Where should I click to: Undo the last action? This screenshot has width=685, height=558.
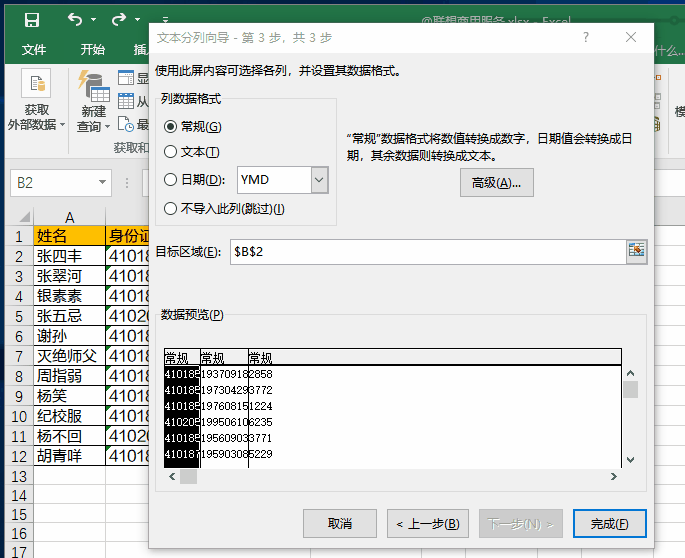coord(75,20)
